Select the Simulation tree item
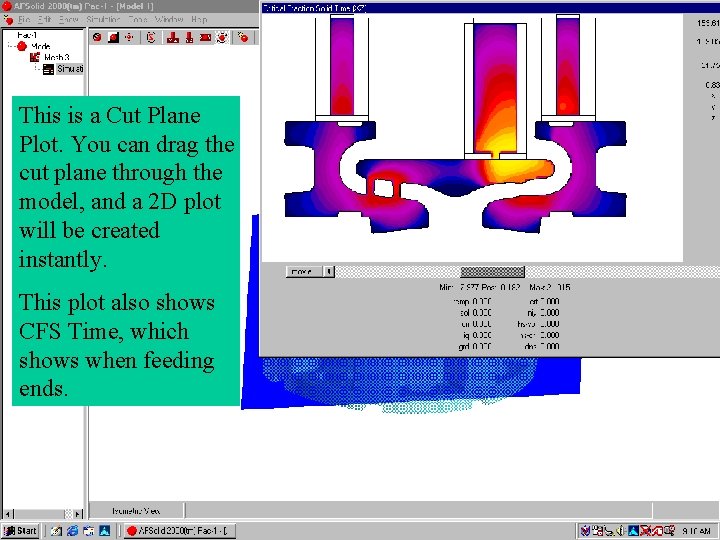The image size is (720, 540). (x=70, y=69)
